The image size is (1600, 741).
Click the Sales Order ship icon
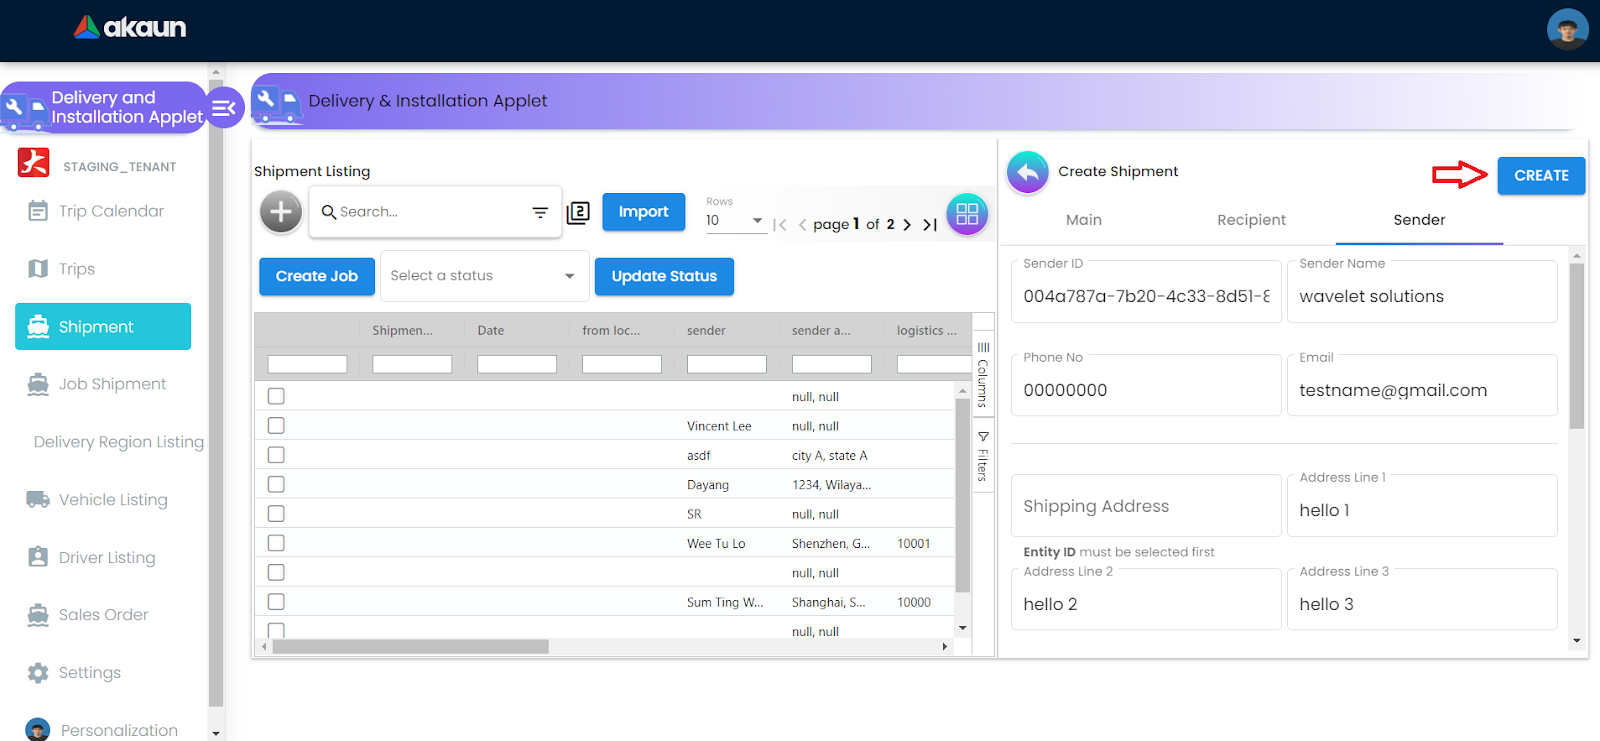click(x=38, y=615)
